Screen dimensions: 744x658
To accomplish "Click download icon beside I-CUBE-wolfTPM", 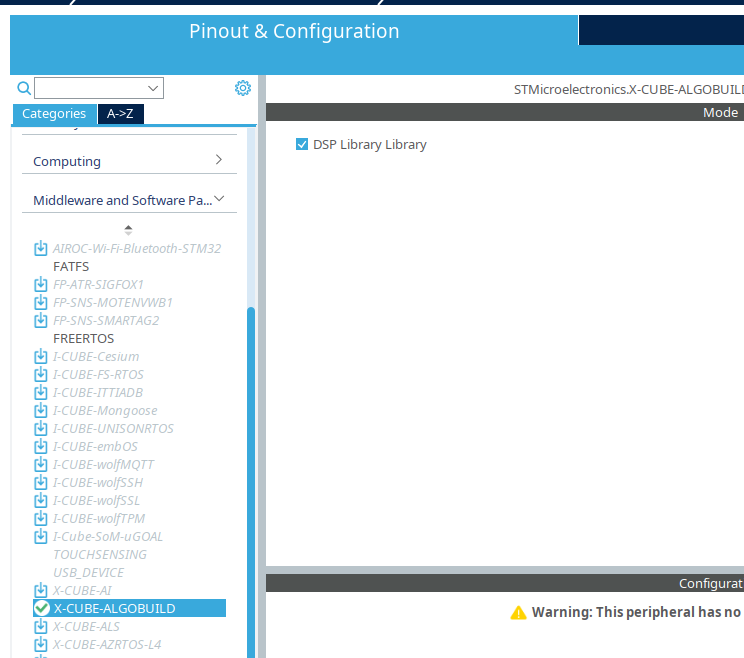I will 41,519.
